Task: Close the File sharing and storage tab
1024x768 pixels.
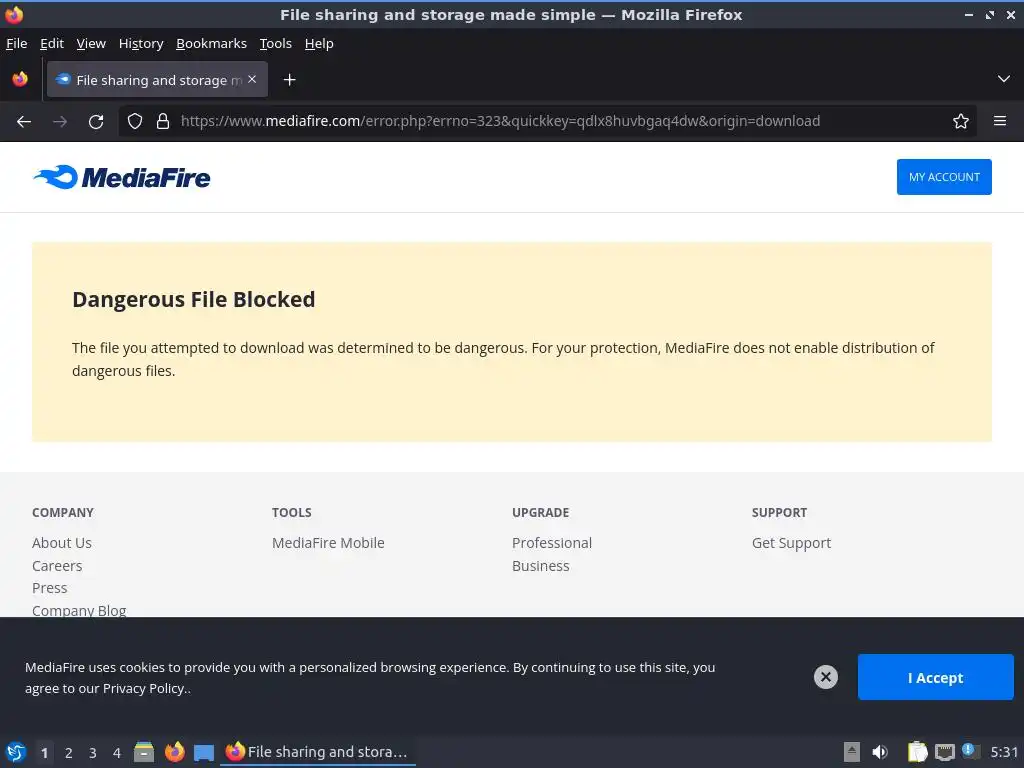Action: pos(252,79)
